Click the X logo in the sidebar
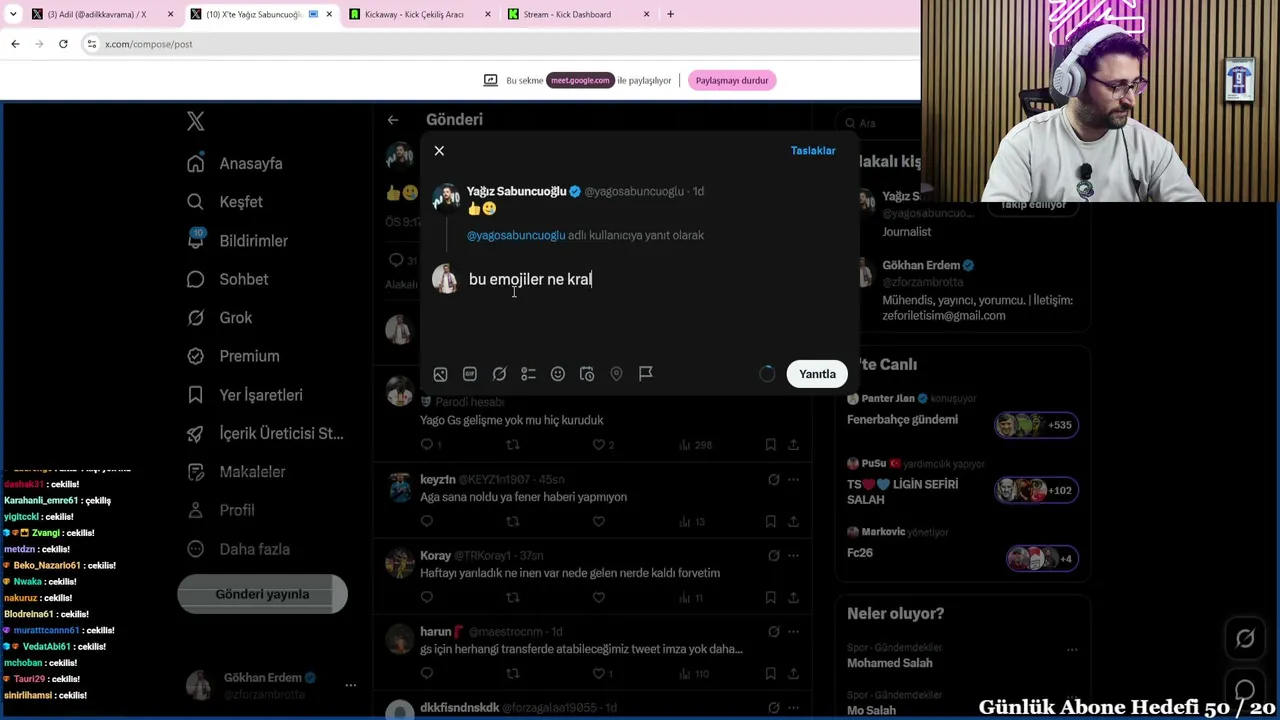This screenshot has height=720, width=1280. 196,122
